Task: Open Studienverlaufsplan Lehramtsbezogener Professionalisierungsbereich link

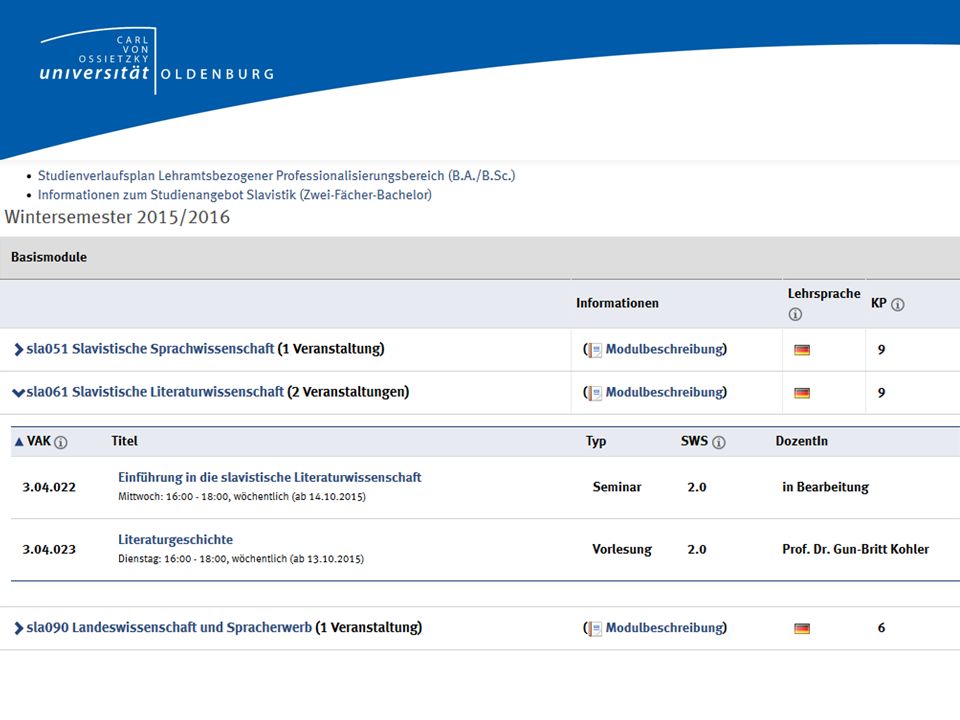Action: pyautogui.click(x=276, y=176)
